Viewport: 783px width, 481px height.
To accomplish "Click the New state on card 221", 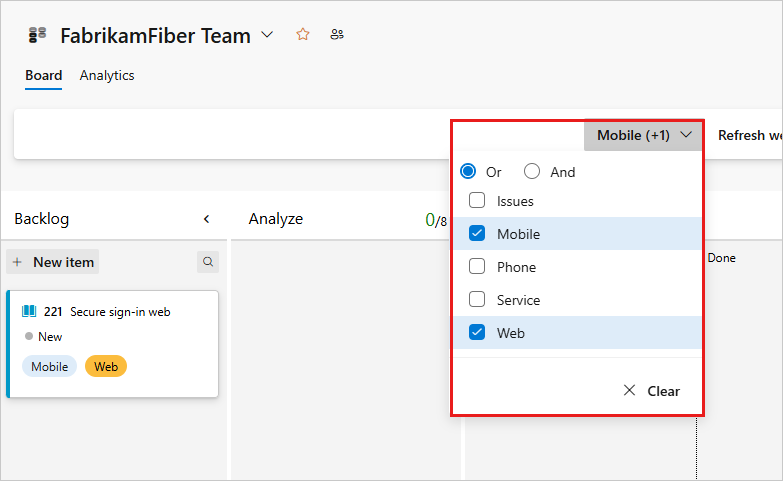I will point(43,337).
